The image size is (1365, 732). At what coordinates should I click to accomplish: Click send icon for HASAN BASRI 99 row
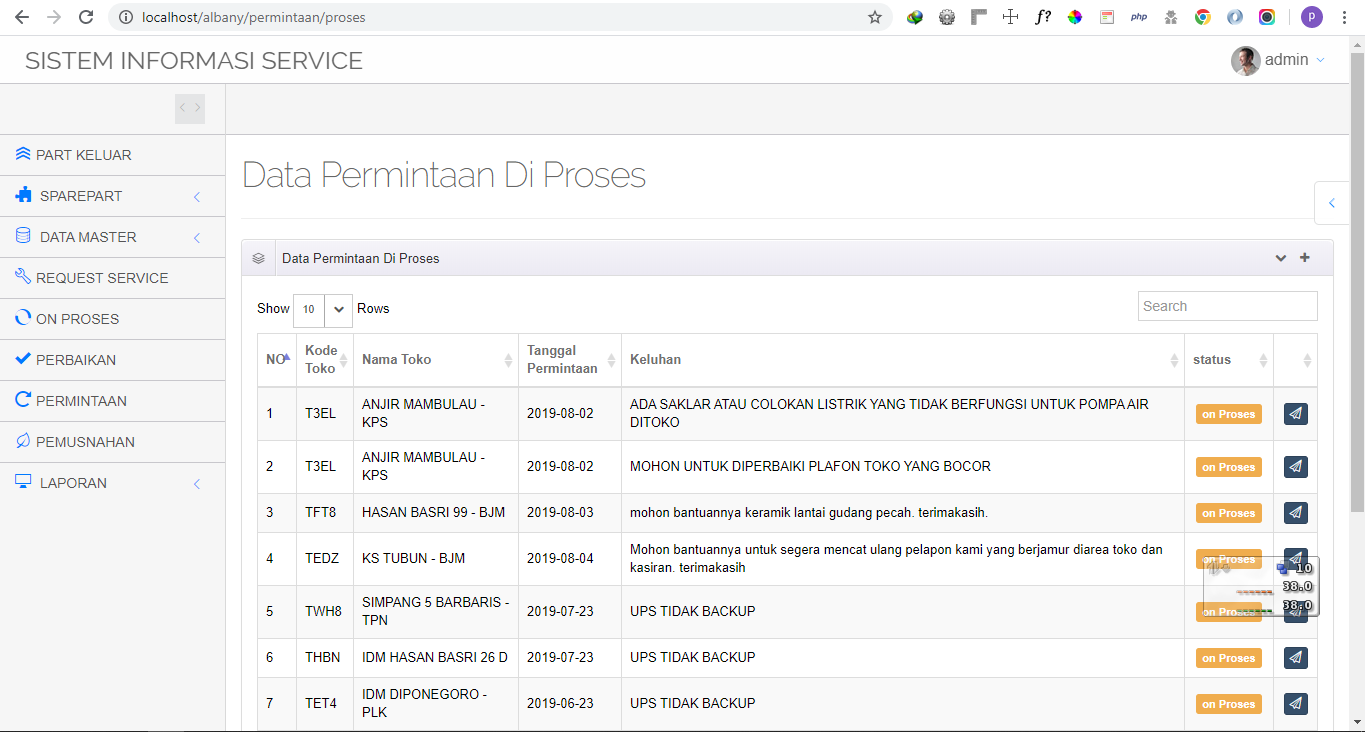(1295, 513)
